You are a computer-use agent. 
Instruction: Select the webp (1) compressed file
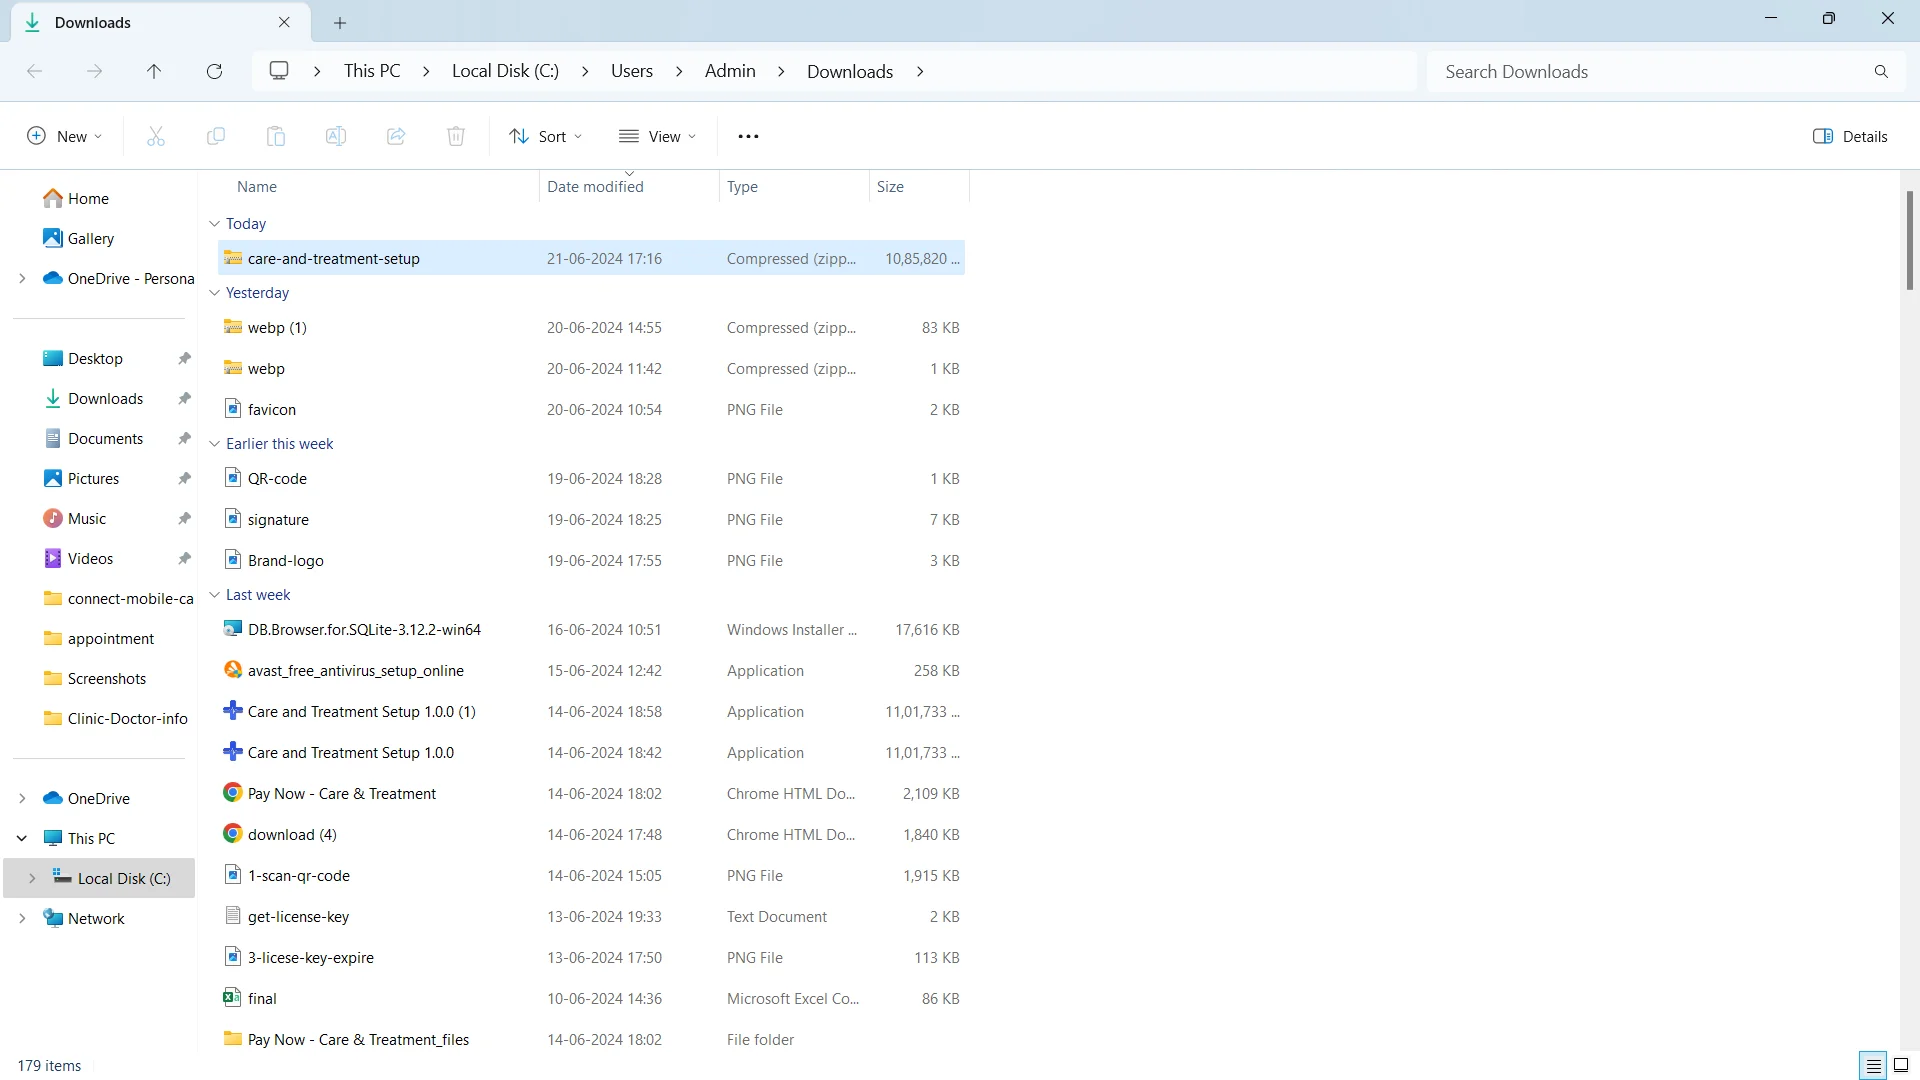pyautogui.click(x=591, y=327)
